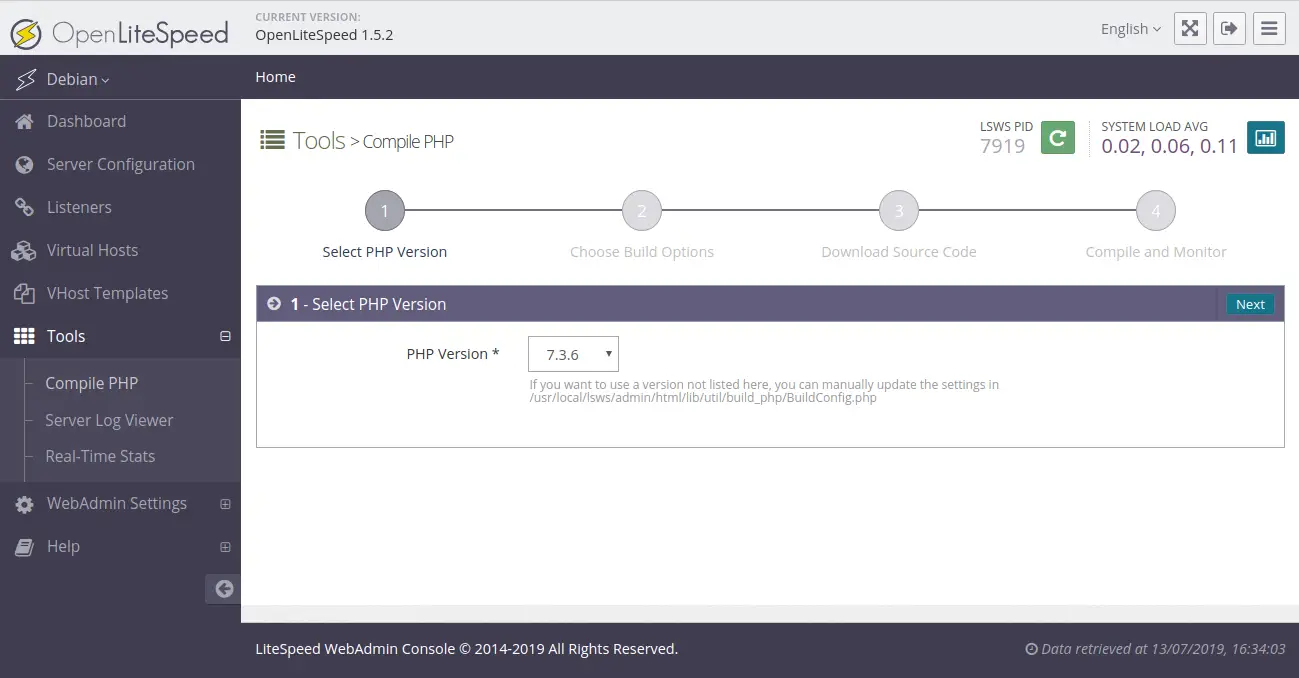
Task: Click the Next button
Action: pos(1250,304)
